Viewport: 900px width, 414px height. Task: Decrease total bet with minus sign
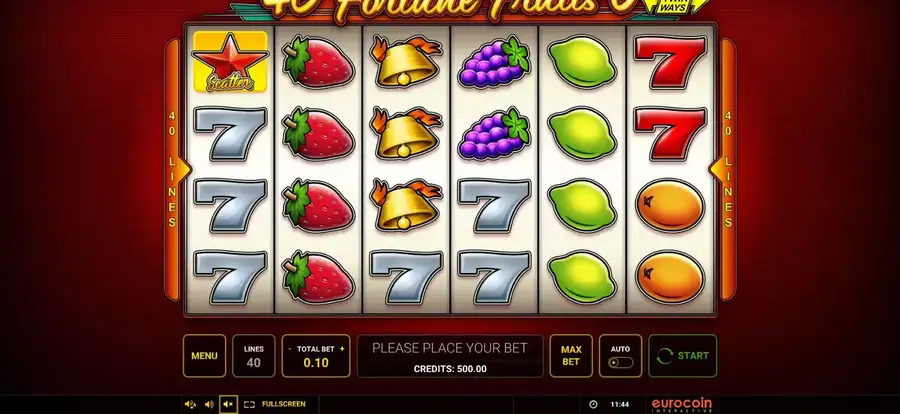pyautogui.click(x=289, y=349)
